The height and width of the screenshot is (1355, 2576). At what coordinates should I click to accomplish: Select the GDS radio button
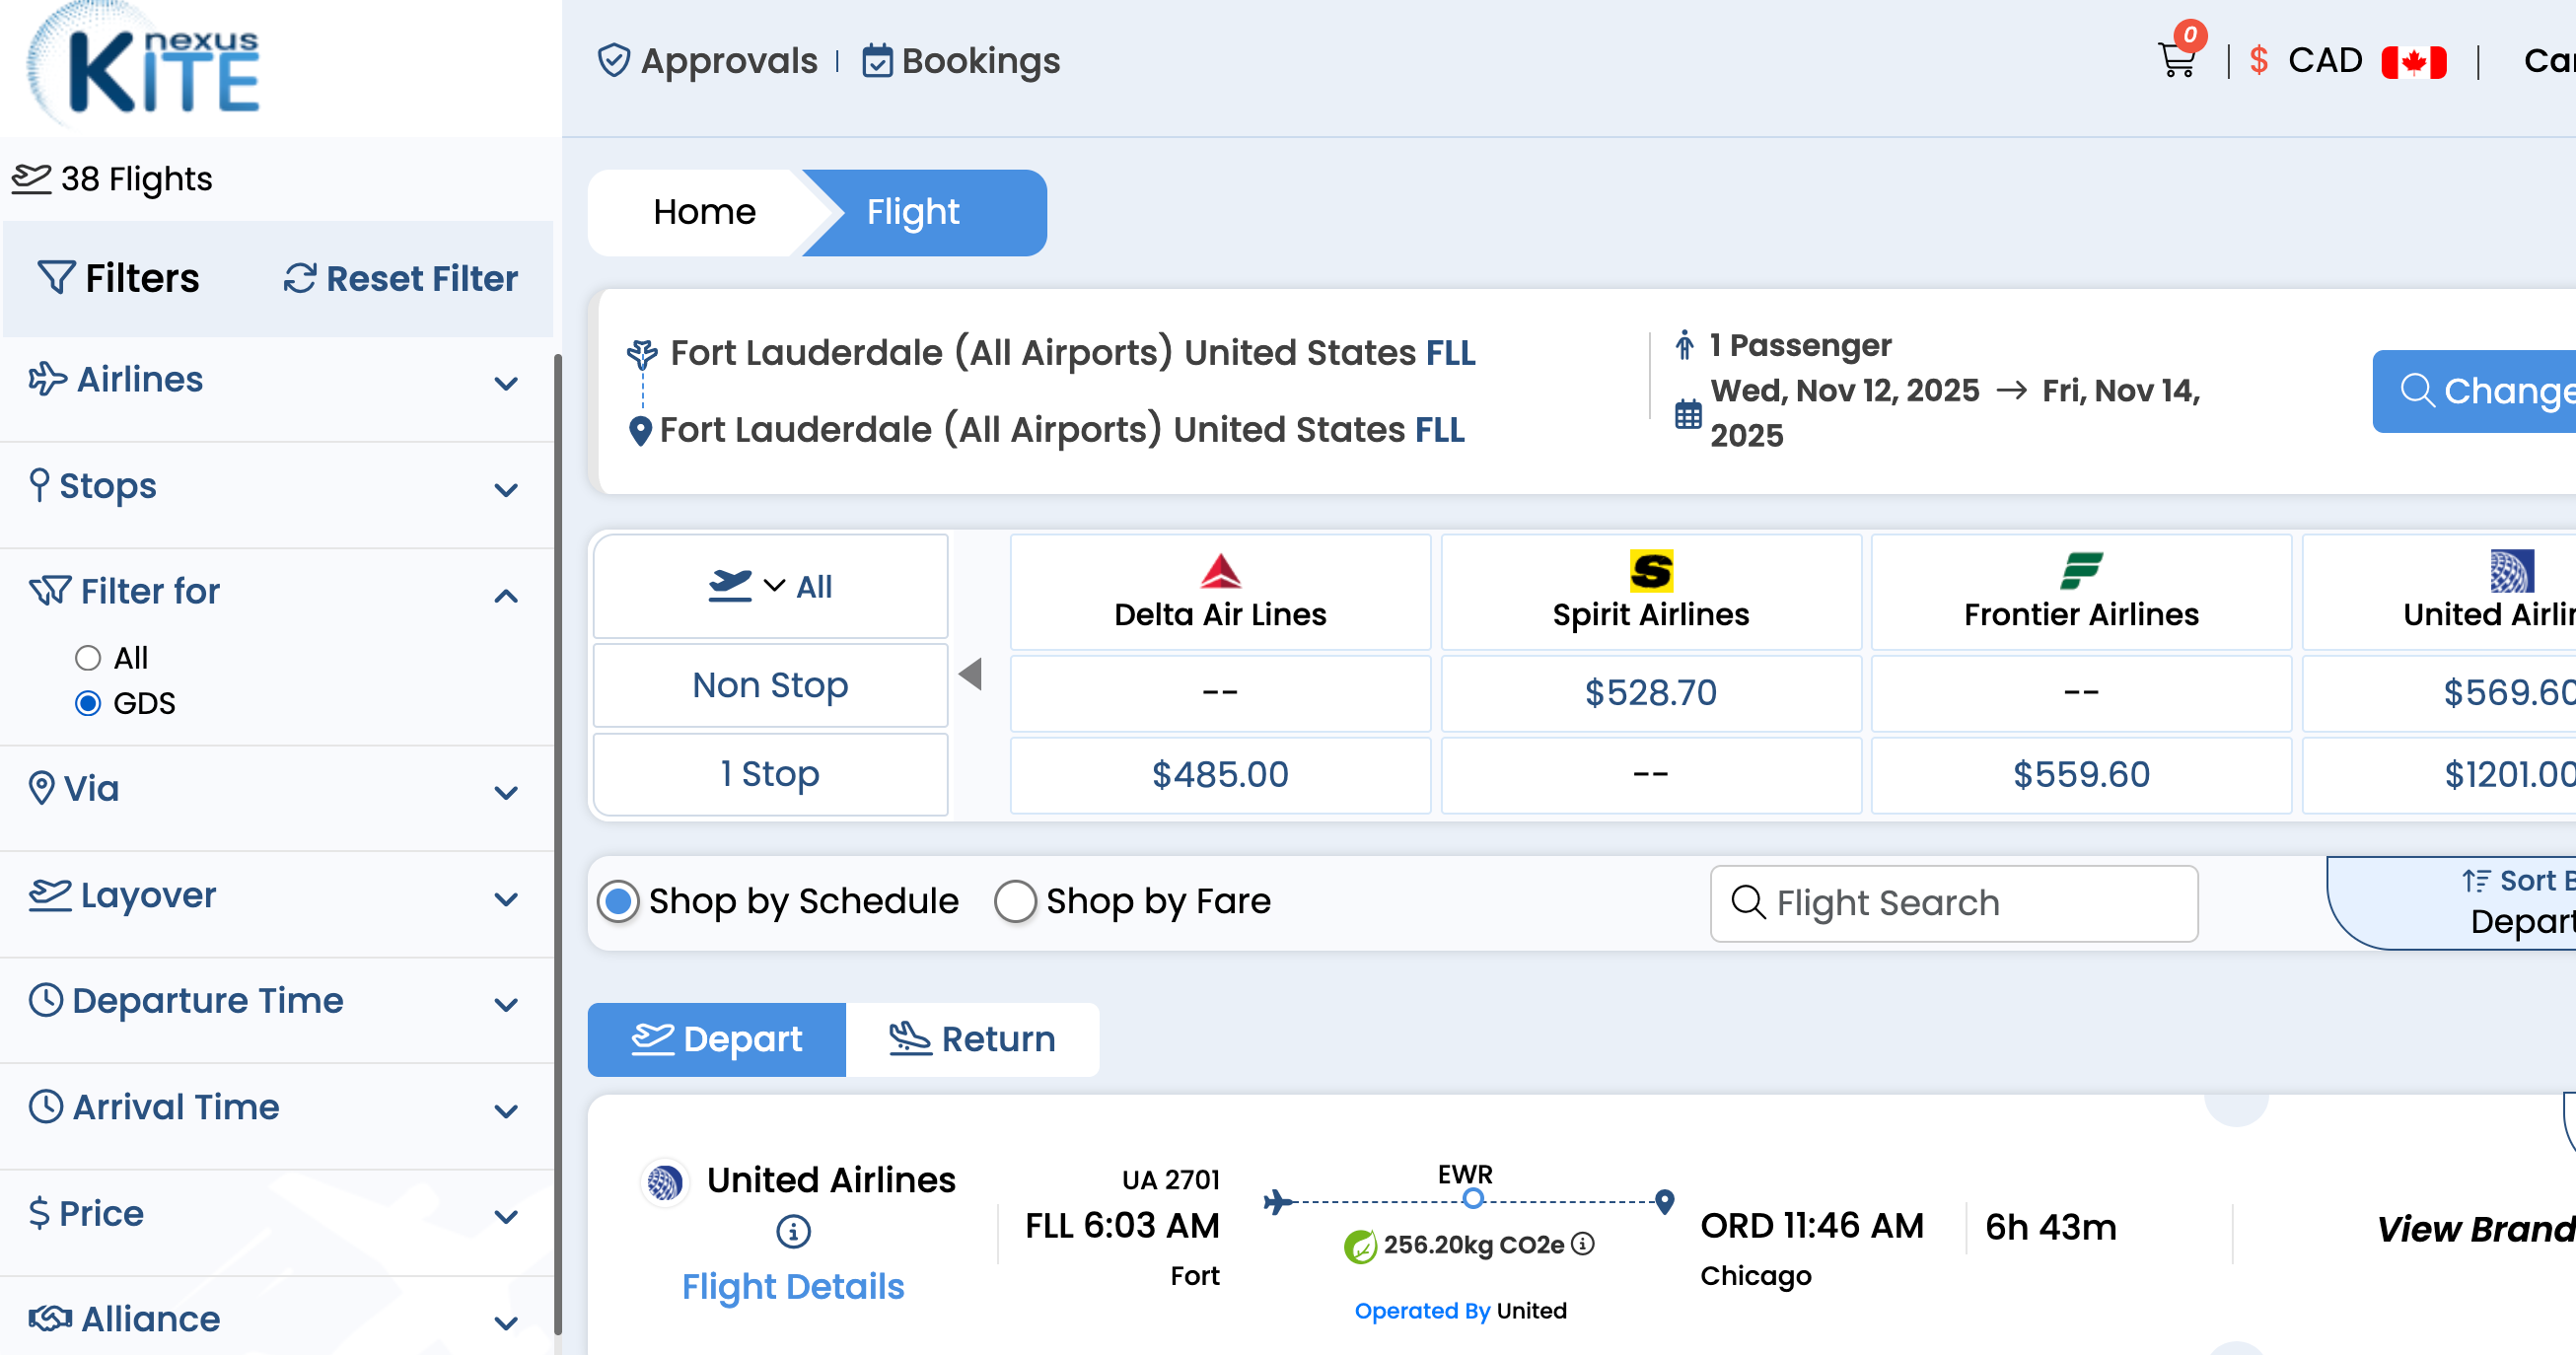tap(88, 703)
